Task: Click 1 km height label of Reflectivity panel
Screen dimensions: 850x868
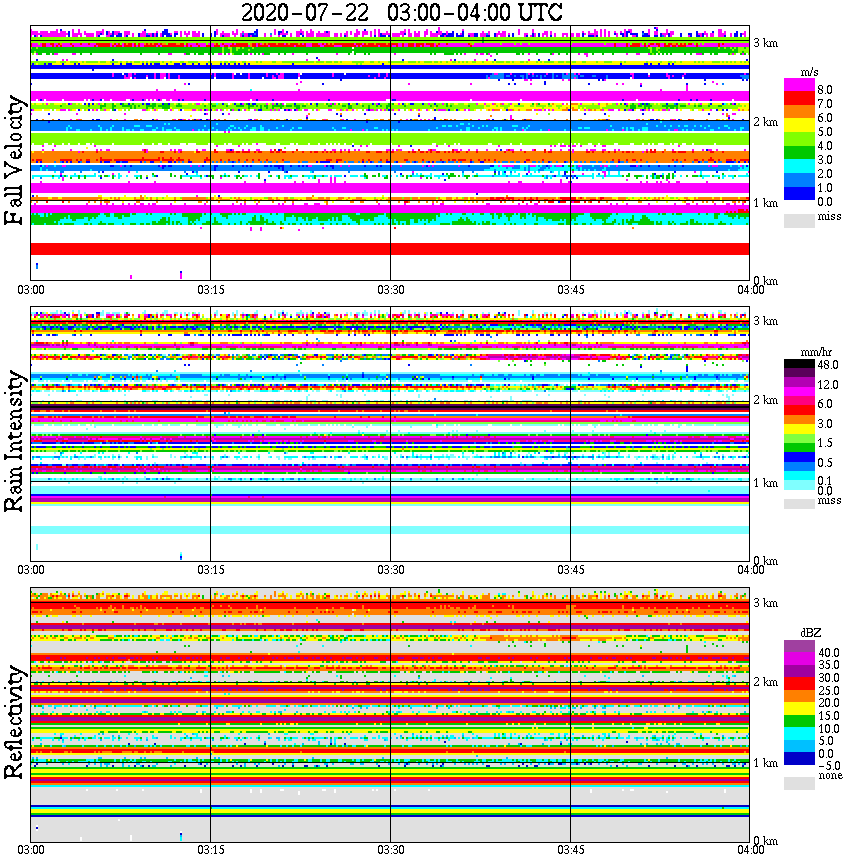Action: tap(766, 763)
